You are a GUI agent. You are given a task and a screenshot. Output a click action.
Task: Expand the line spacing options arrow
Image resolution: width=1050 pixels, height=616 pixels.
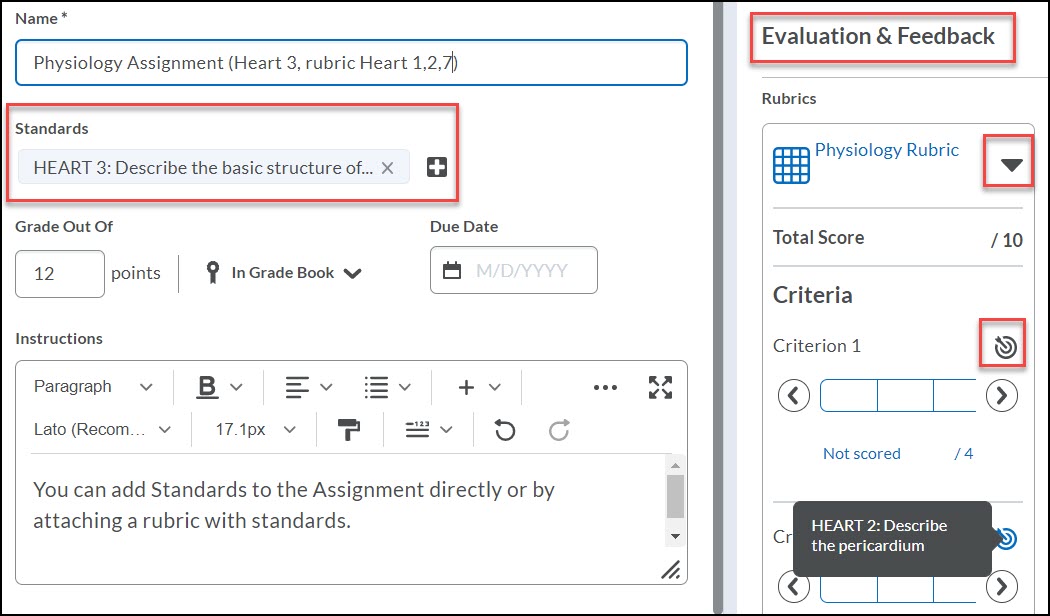pos(446,430)
